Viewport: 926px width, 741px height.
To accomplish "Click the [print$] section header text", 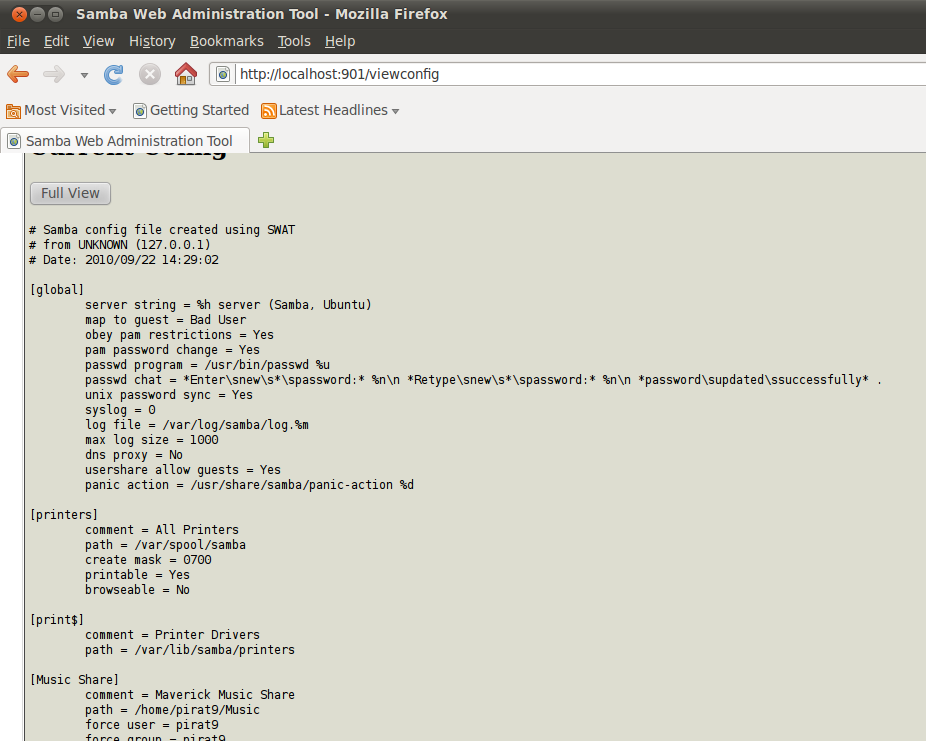I will [x=57, y=619].
